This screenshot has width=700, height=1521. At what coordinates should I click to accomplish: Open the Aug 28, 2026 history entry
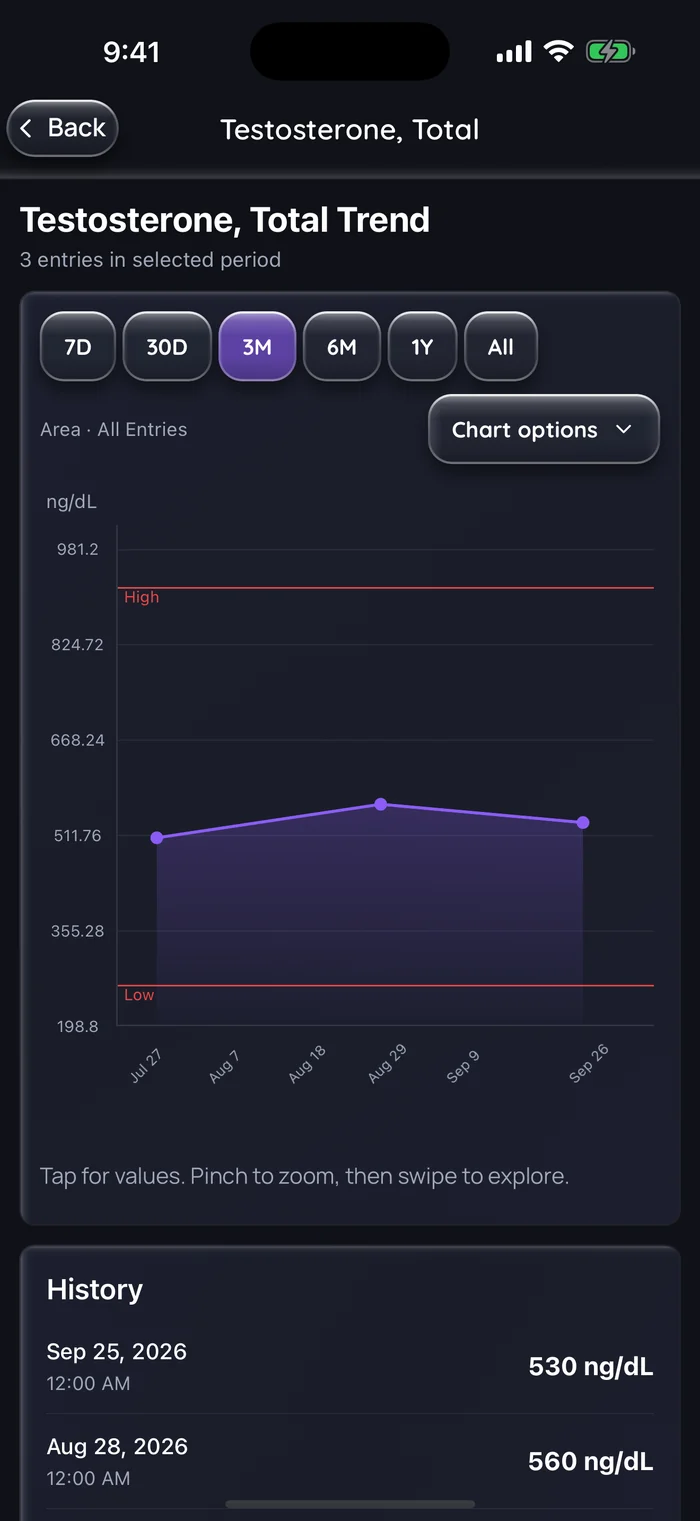[x=350, y=1461]
